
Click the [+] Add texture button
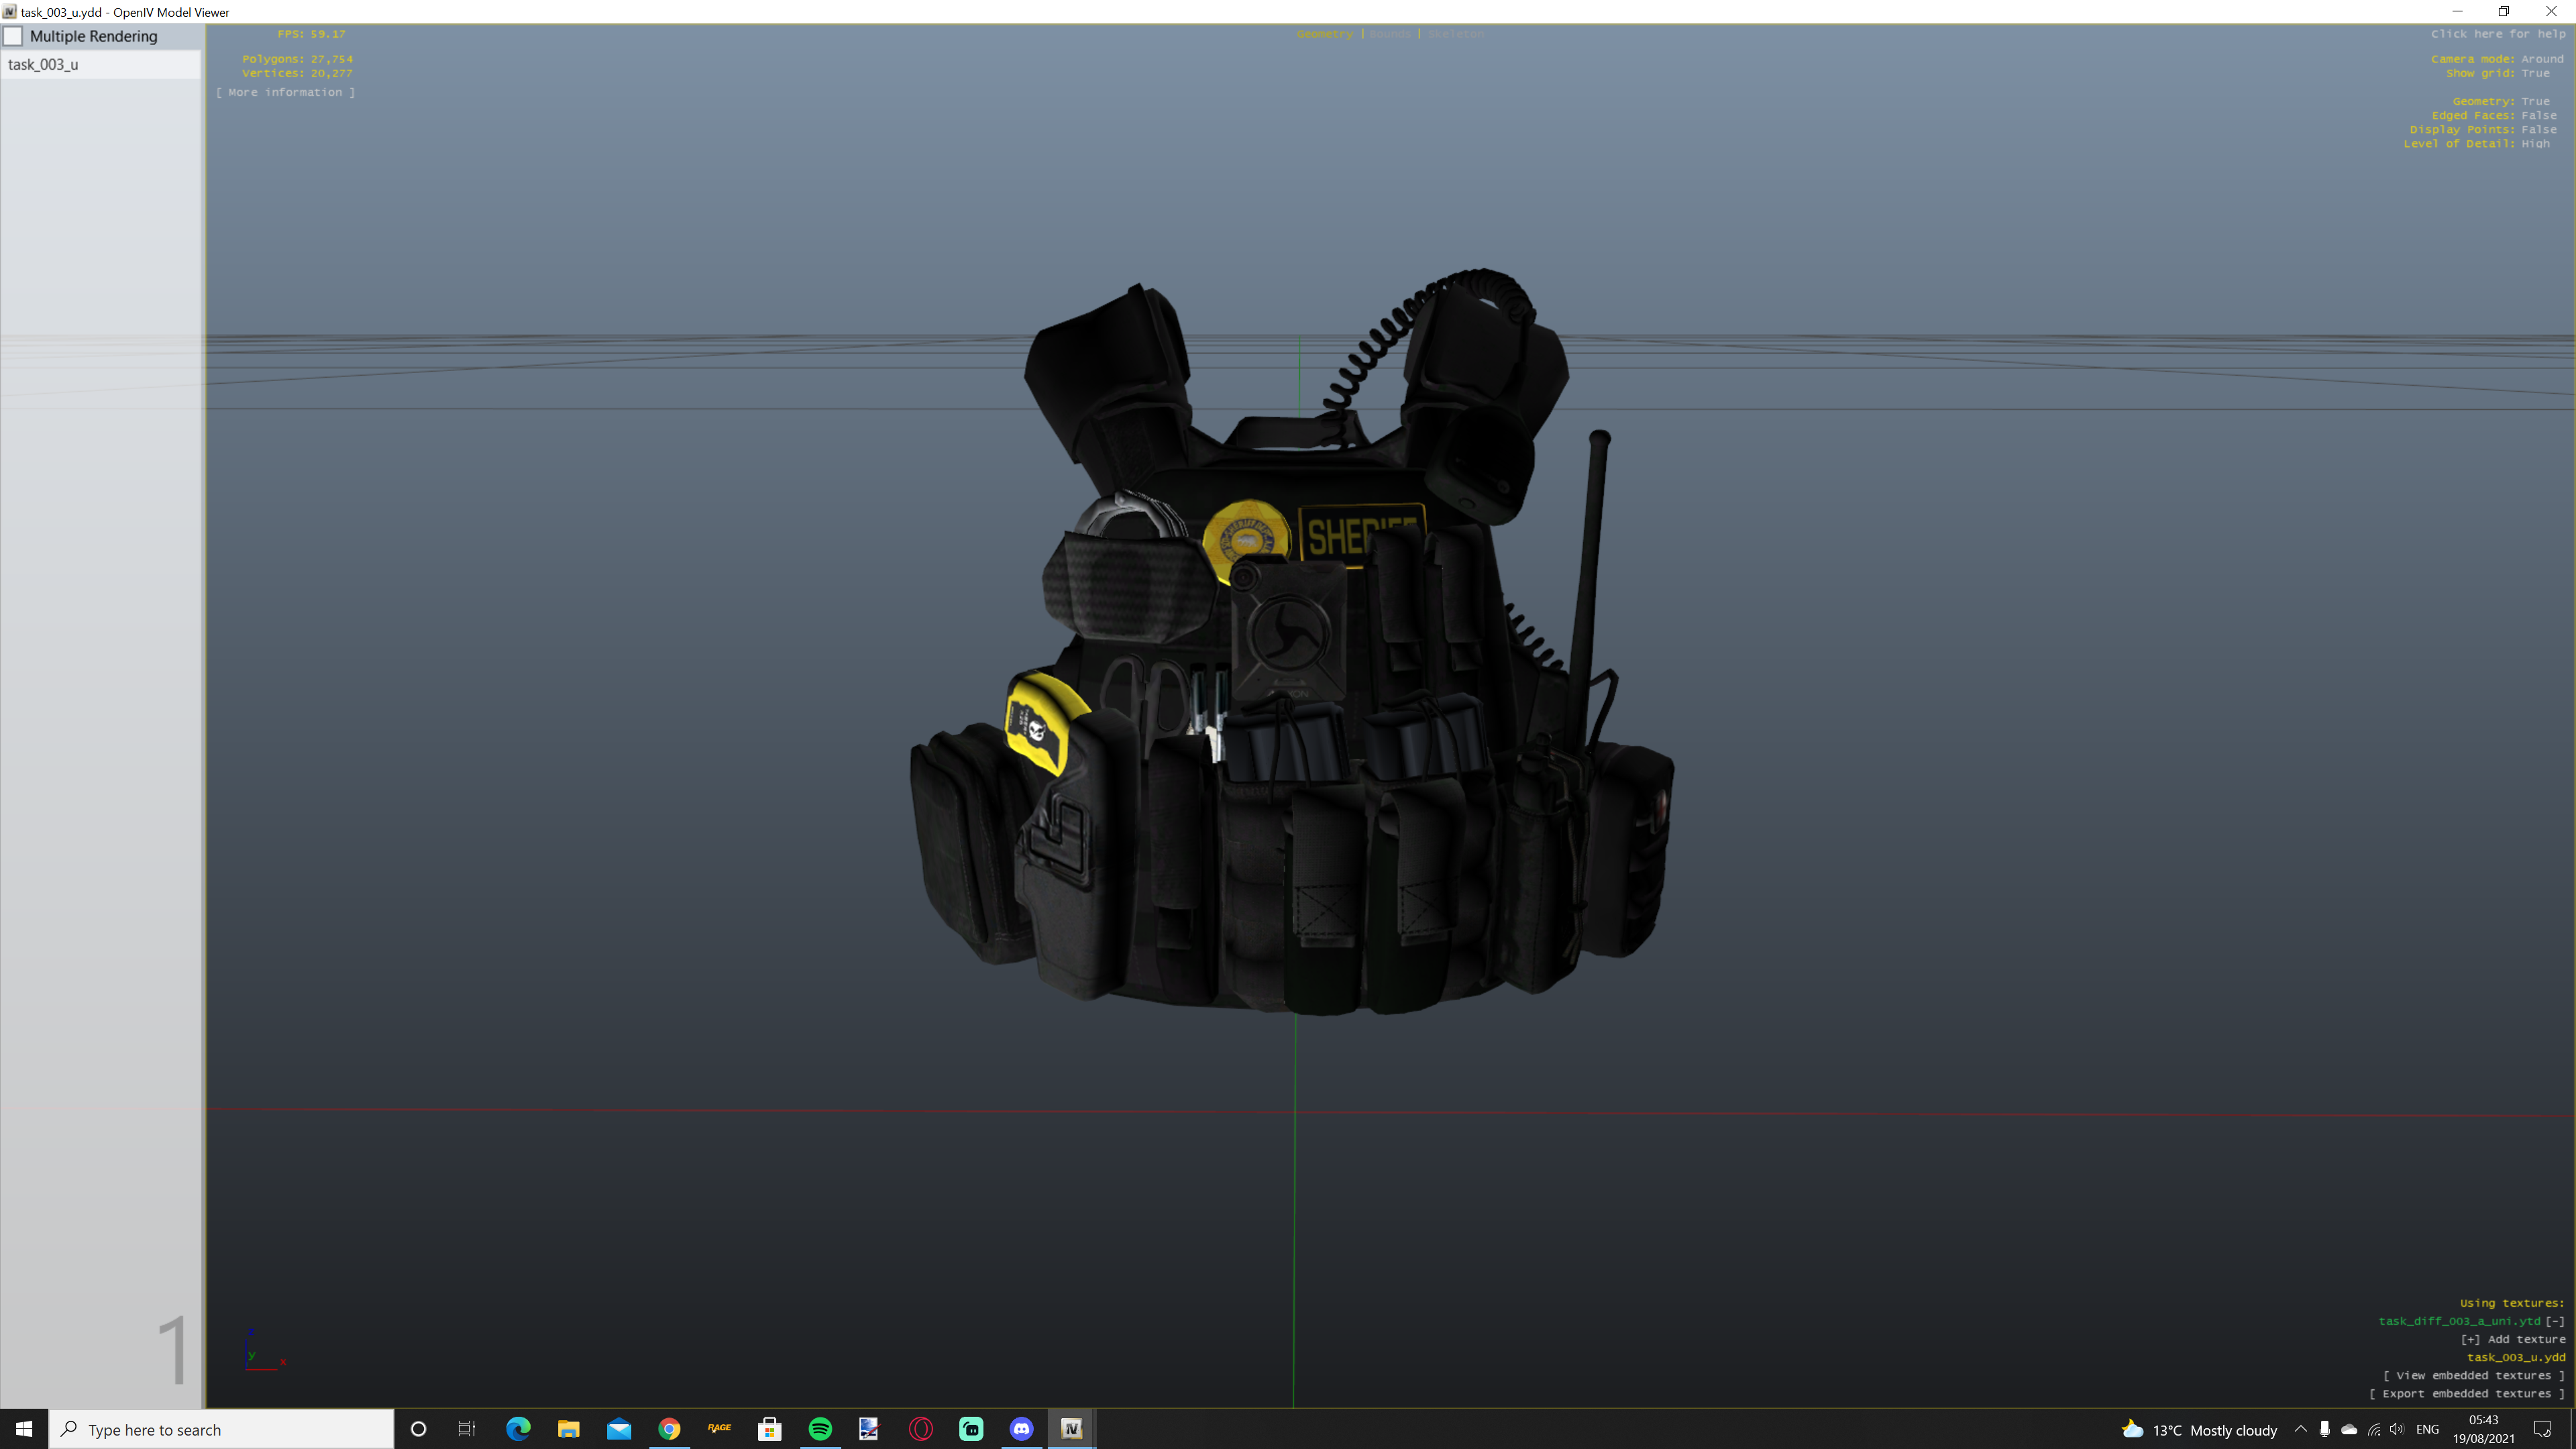pos(2512,1339)
